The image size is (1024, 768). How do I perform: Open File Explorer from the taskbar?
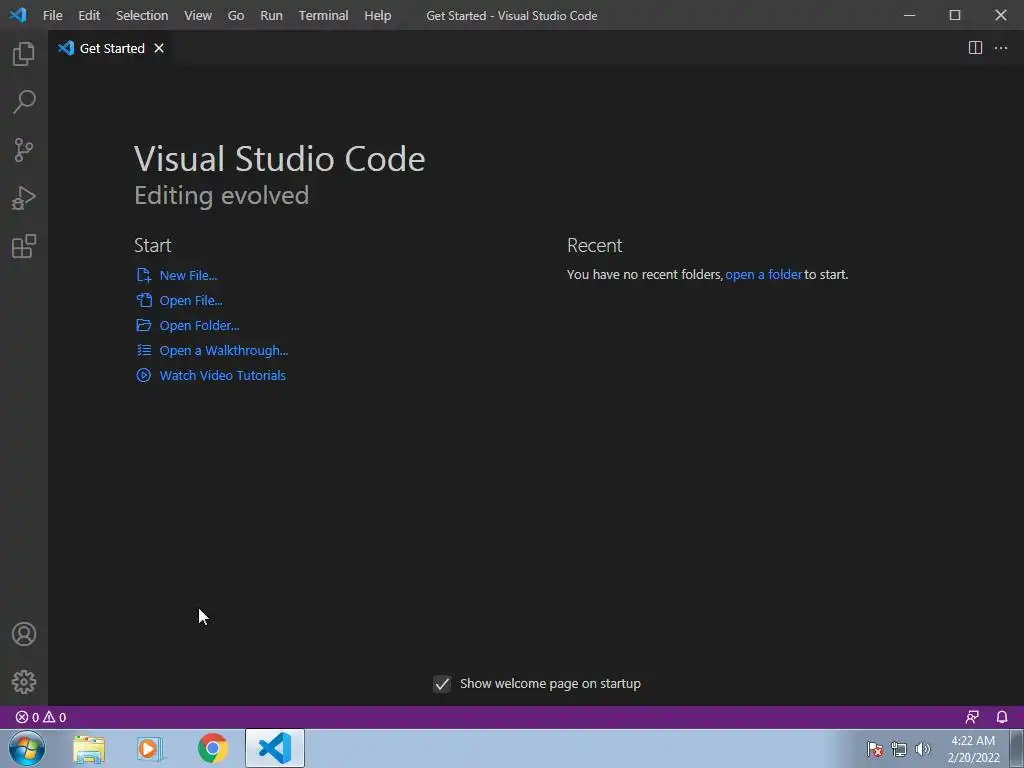click(89, 749)
